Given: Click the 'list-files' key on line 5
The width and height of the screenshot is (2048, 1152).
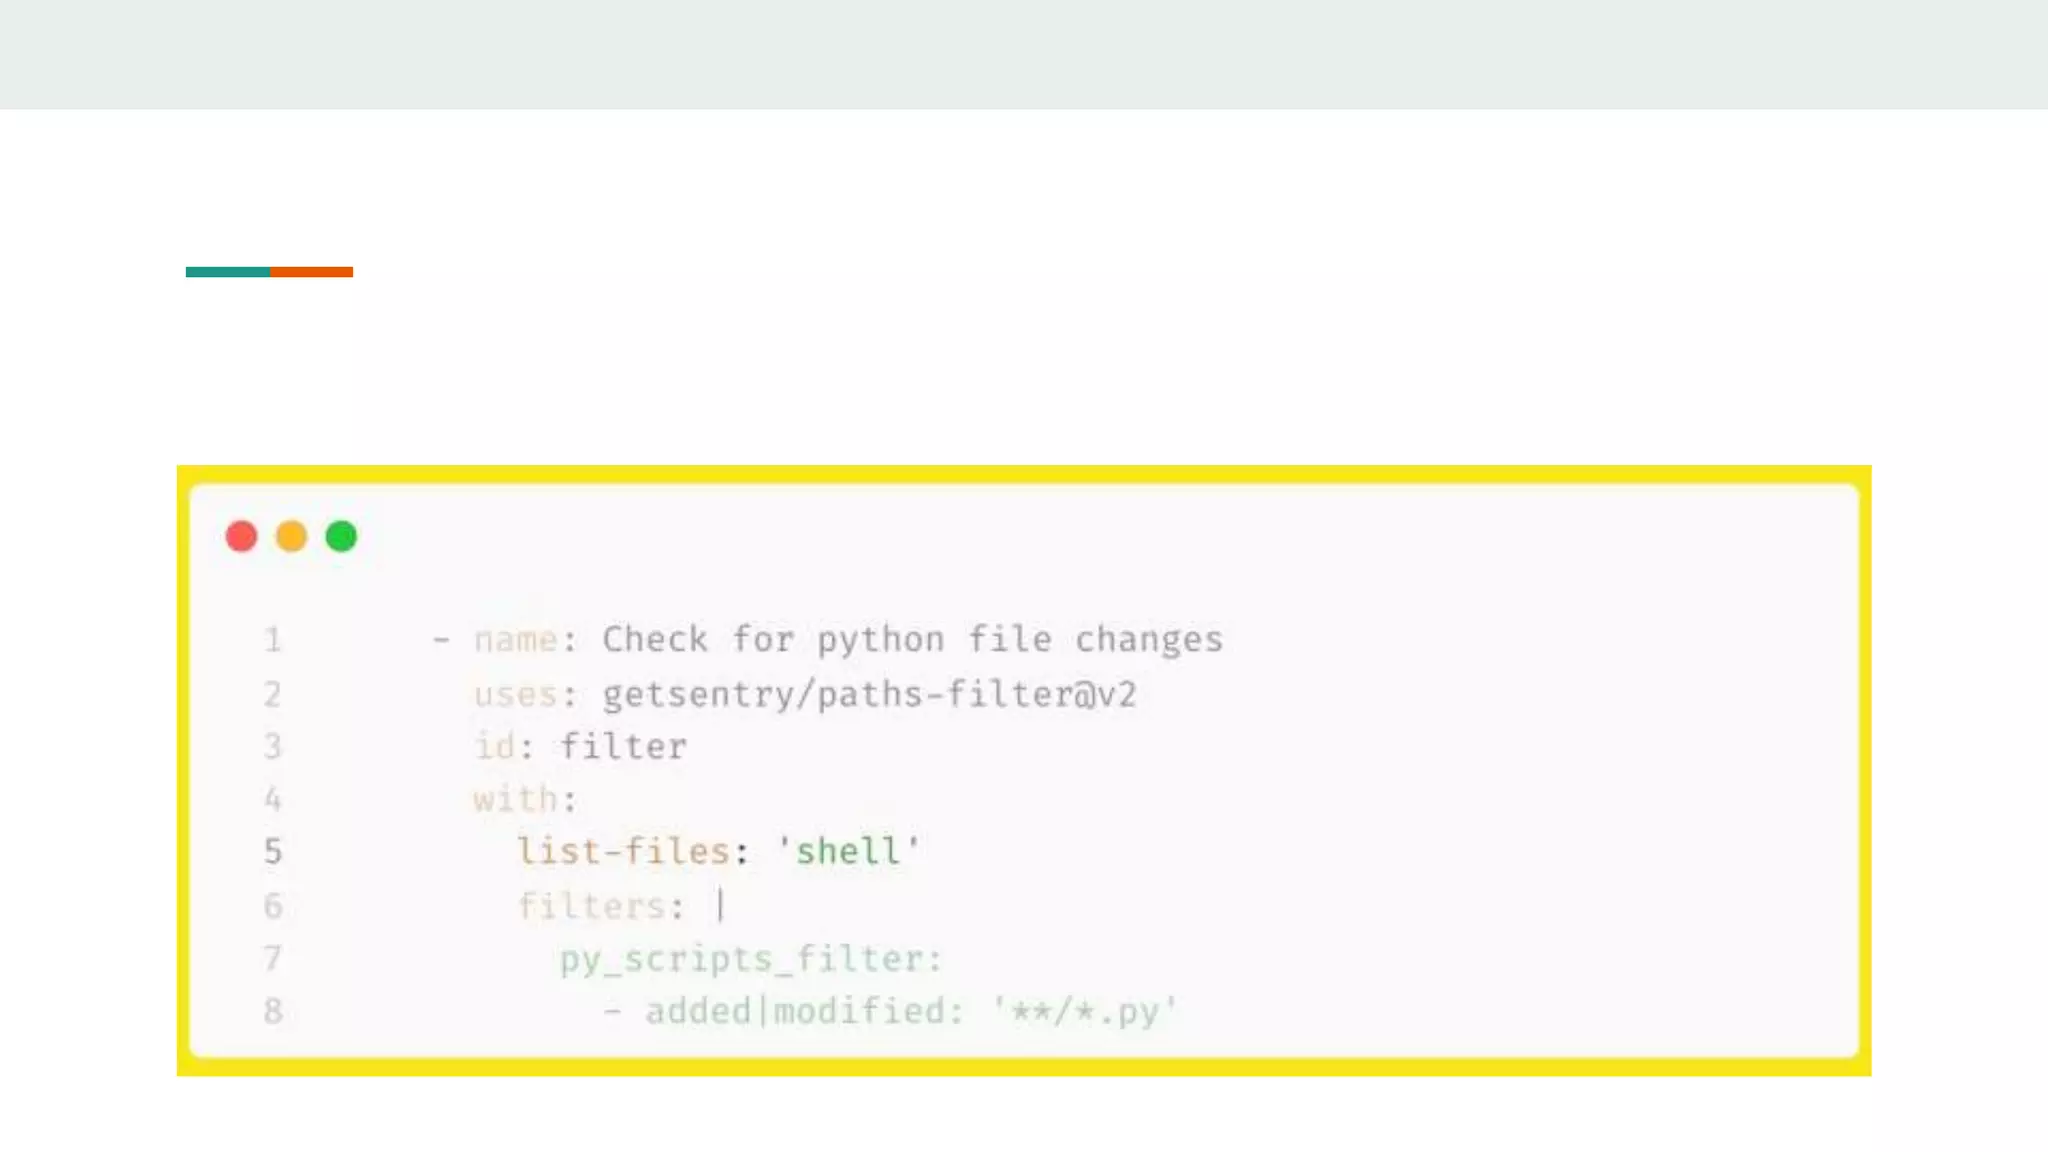Looking at the screenshot, I should tap(624, 852).
